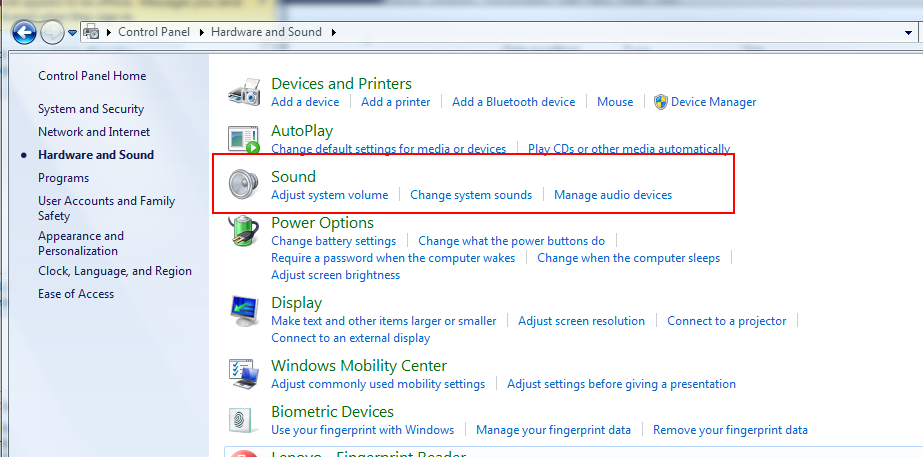923x457 pixels.
Task: Open the Display heading
Action: point(297,303)
